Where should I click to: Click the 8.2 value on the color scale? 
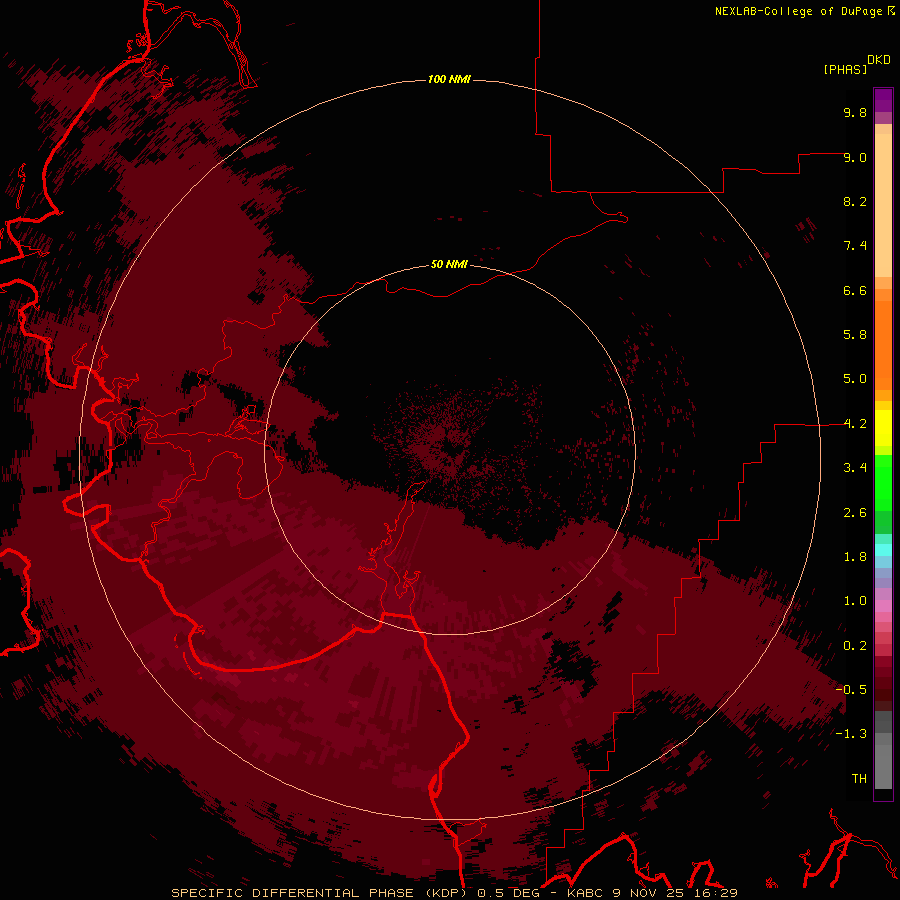[855, 201]
